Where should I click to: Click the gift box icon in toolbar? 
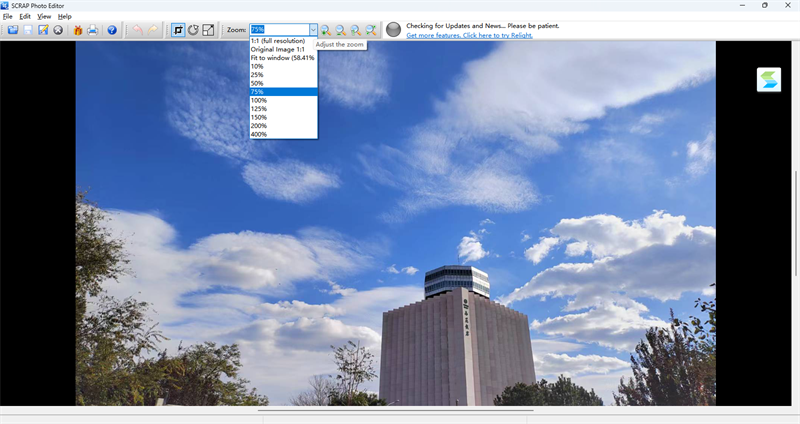coord(78,30)
